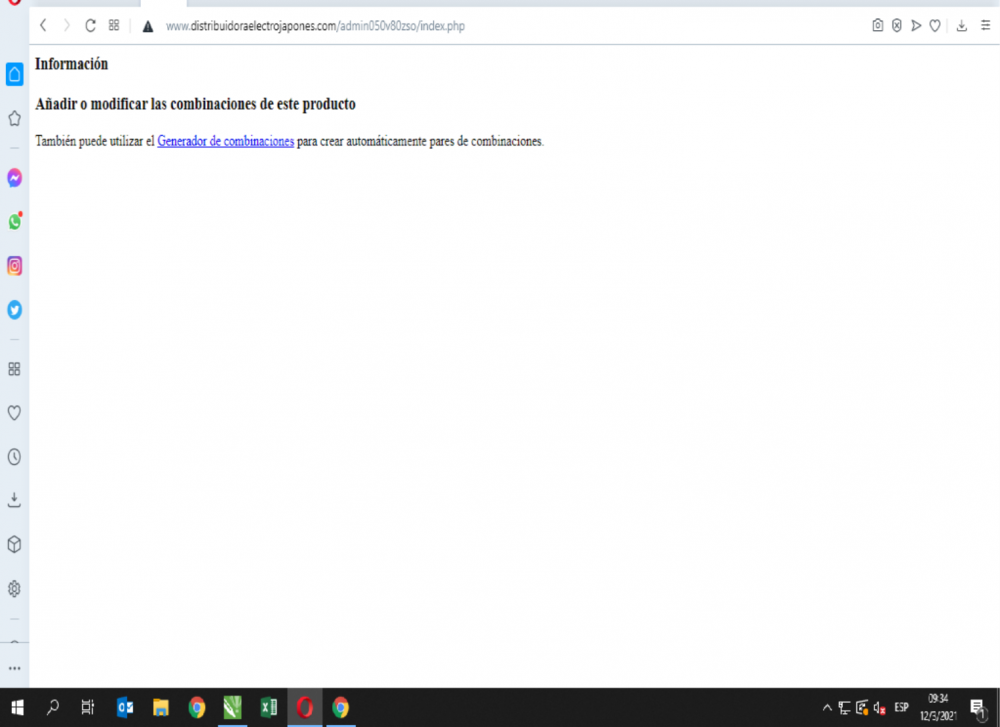
Task: Show hidden tray icons chevron
Action: pos(827,707)
